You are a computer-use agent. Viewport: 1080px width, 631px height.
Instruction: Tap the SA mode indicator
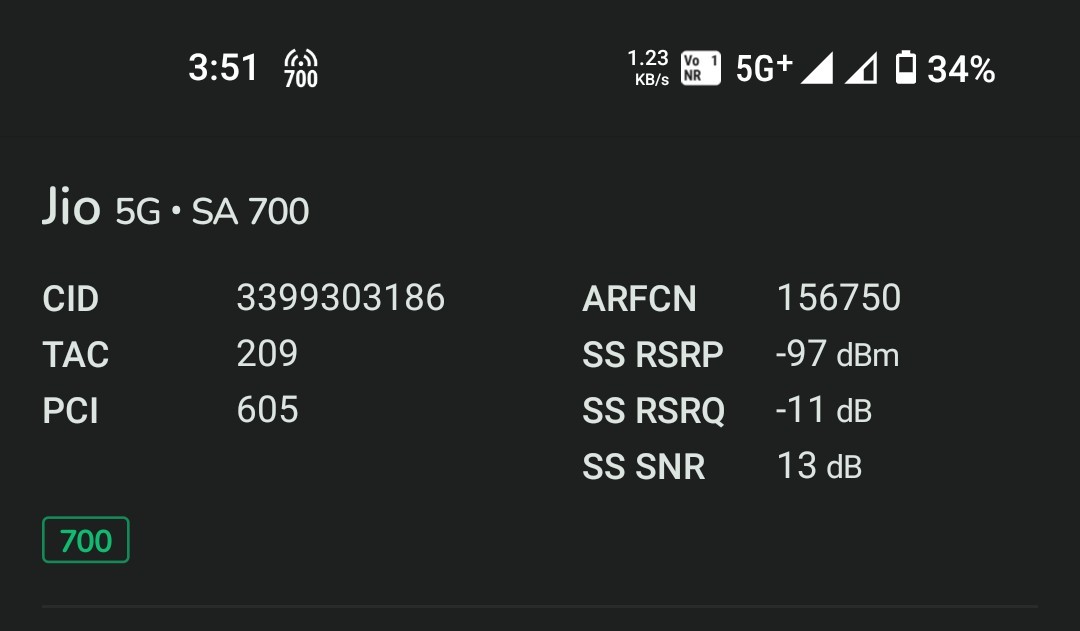pos(215,211)
